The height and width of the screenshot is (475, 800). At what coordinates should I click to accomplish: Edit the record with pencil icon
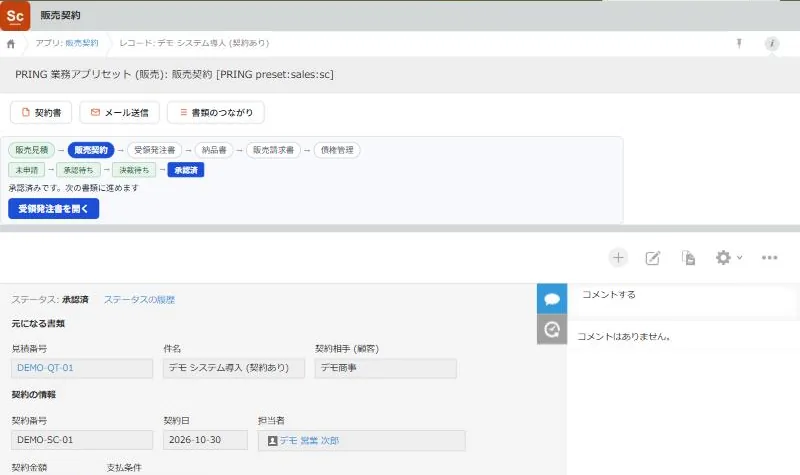click(653, 258)
